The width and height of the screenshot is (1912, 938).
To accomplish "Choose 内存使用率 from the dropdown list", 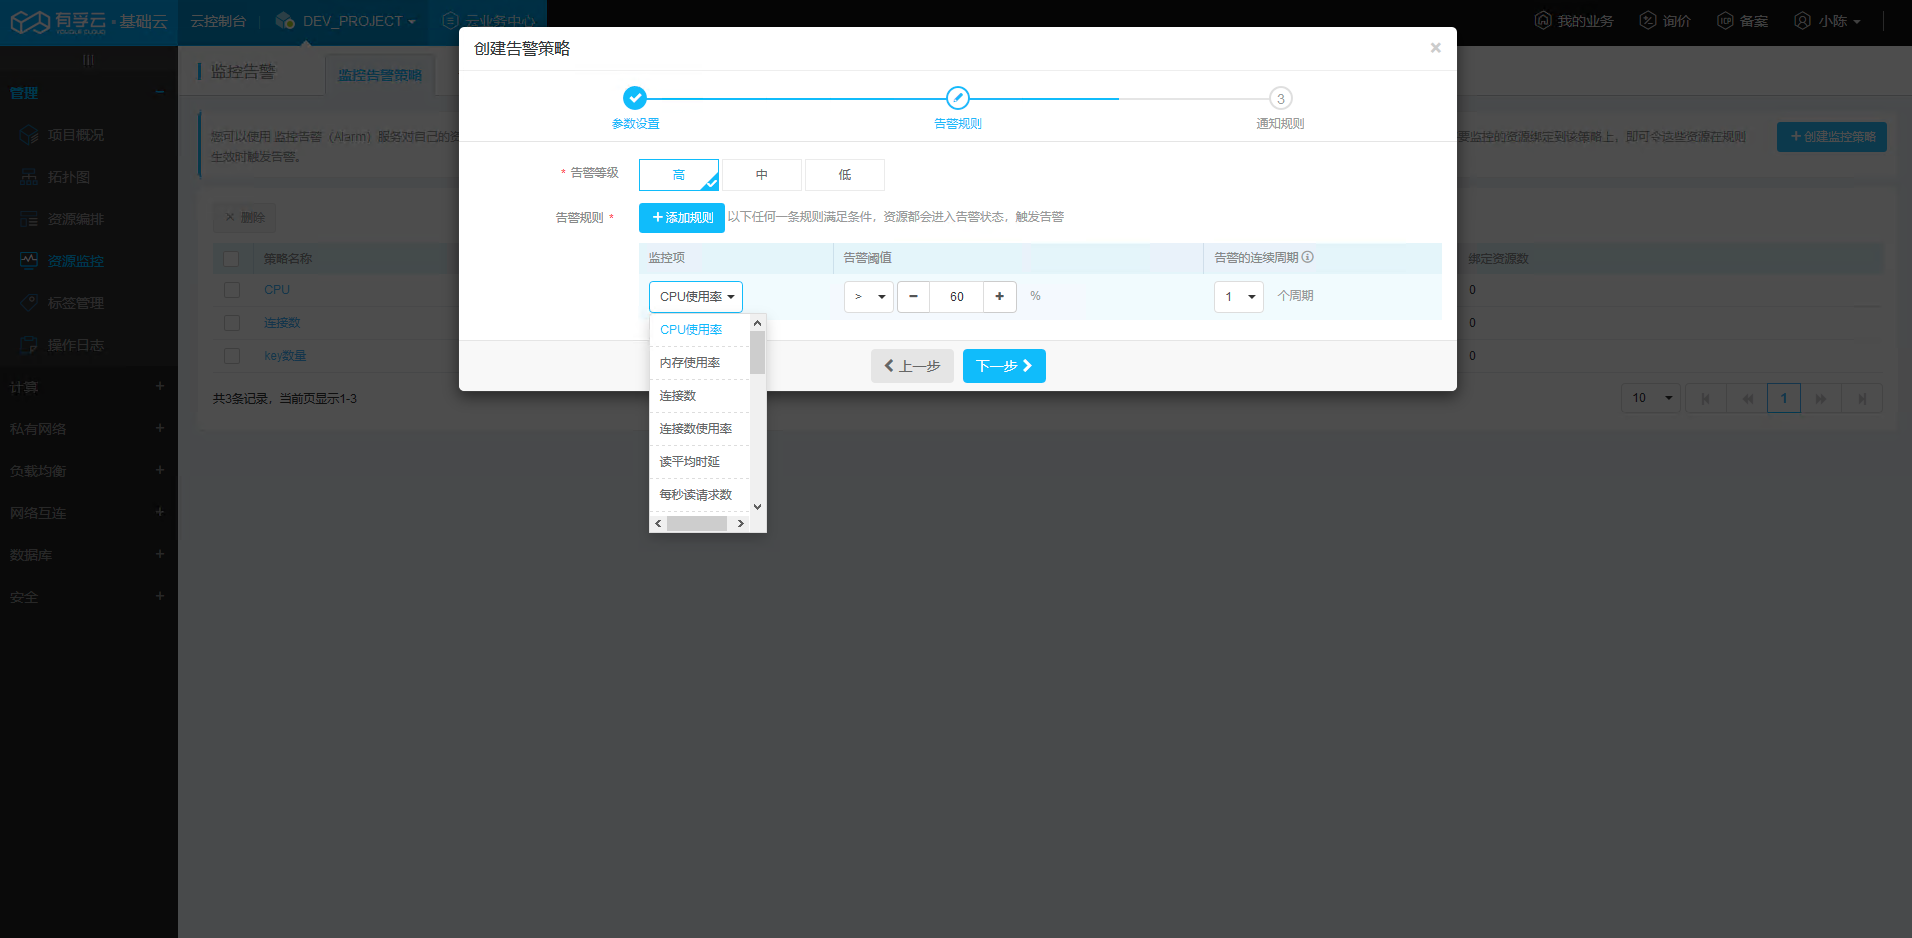I will coord(690,363).
